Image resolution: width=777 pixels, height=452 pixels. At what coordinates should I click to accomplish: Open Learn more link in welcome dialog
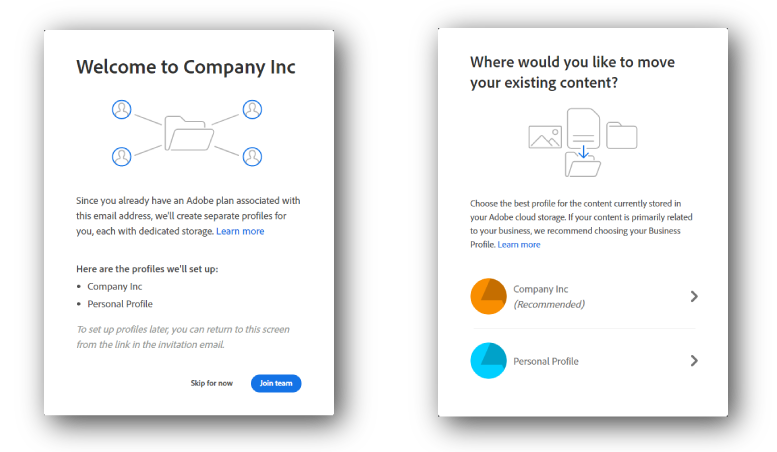[x=240, y=231]
